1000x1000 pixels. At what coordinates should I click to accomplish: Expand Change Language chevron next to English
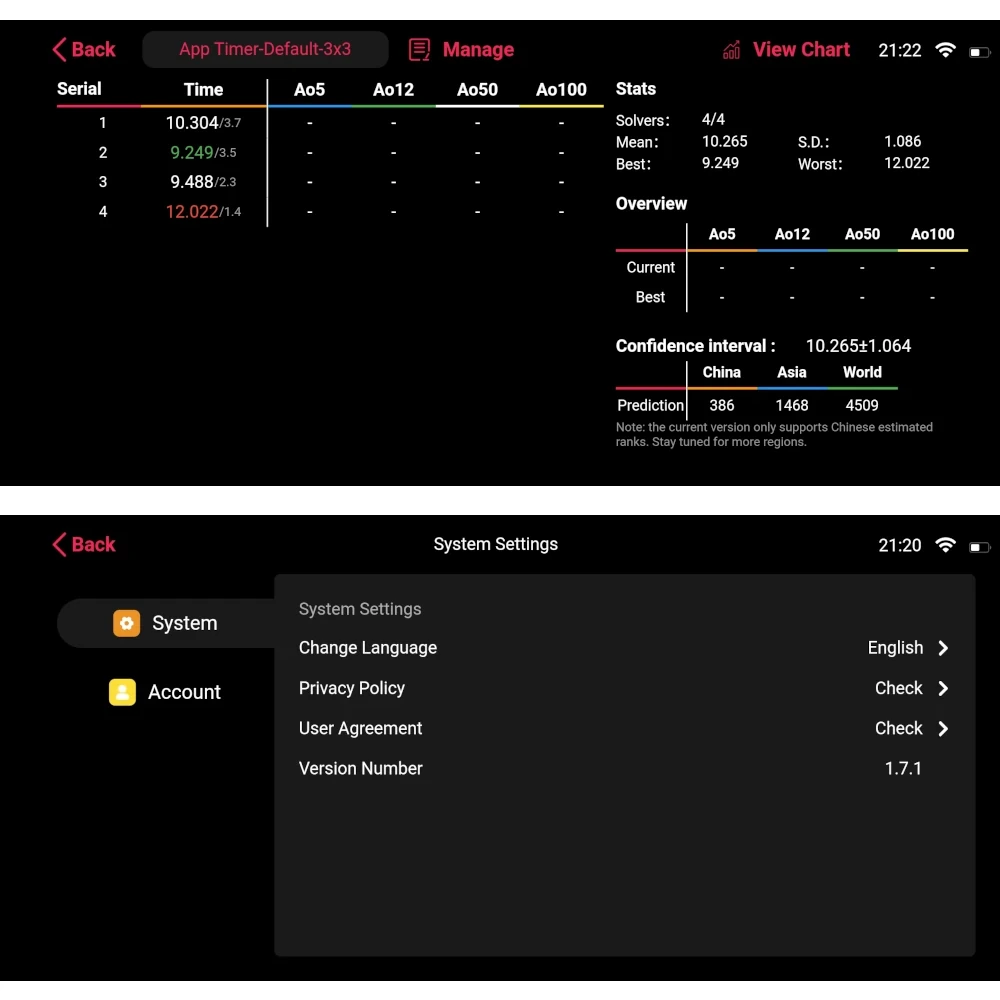[x=943, y=648]
